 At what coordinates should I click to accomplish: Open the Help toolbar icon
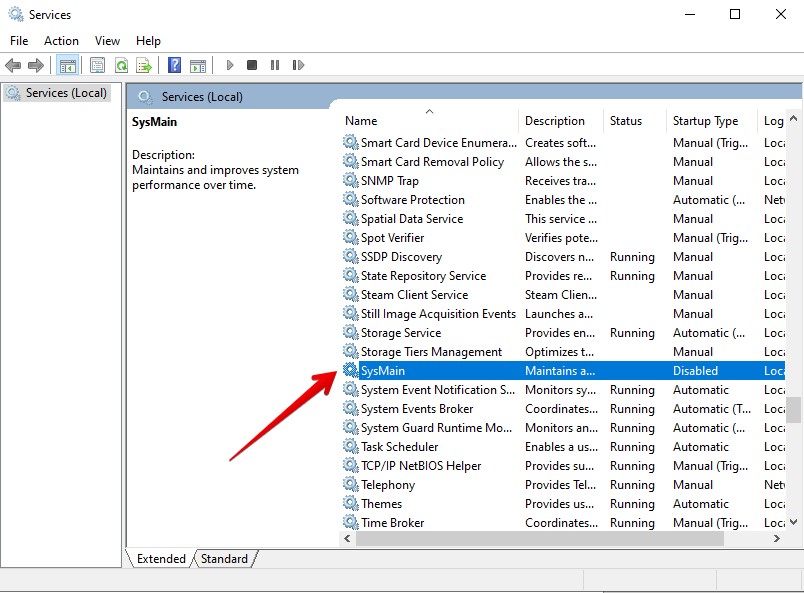coord(174,65)
